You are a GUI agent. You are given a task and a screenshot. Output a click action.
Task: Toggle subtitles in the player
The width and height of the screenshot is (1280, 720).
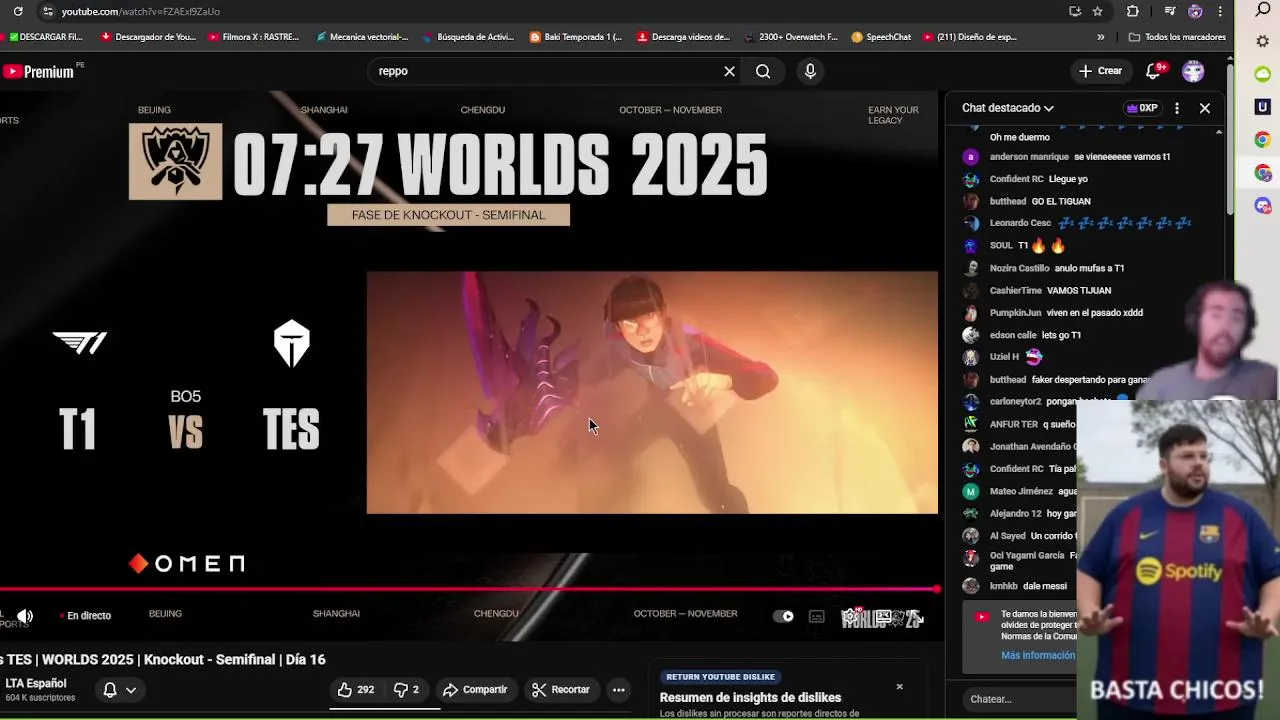click(817, 616)
